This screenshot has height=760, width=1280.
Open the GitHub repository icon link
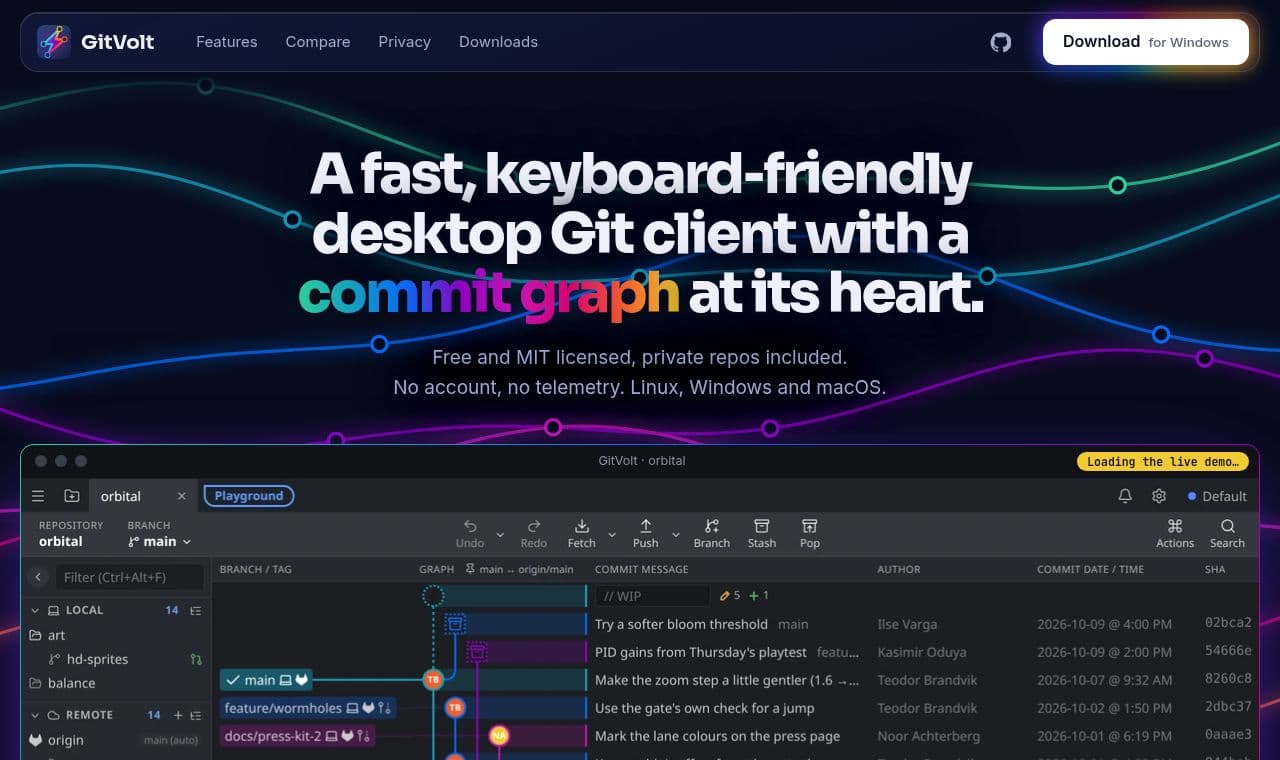click(x=1001, y=42)
